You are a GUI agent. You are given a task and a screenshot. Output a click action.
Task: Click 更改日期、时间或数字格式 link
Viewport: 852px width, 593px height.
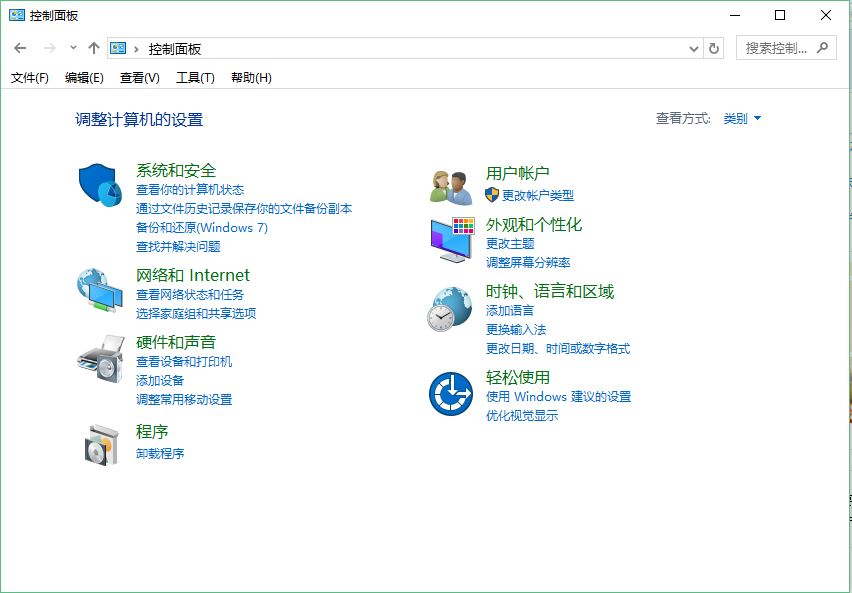[x=558, y=348]
